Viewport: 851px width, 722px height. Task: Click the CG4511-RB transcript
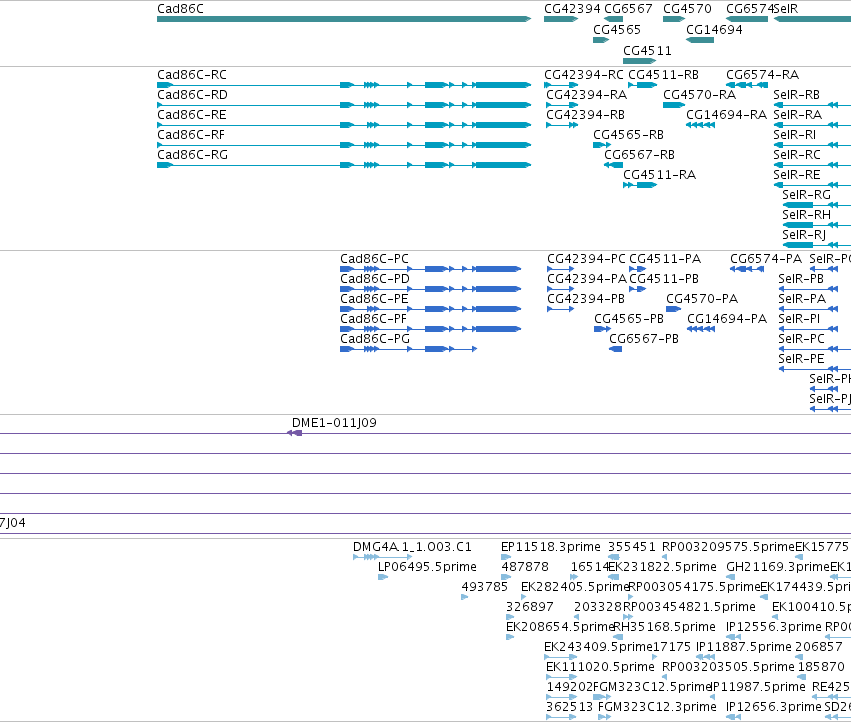[x=643, y=85]
